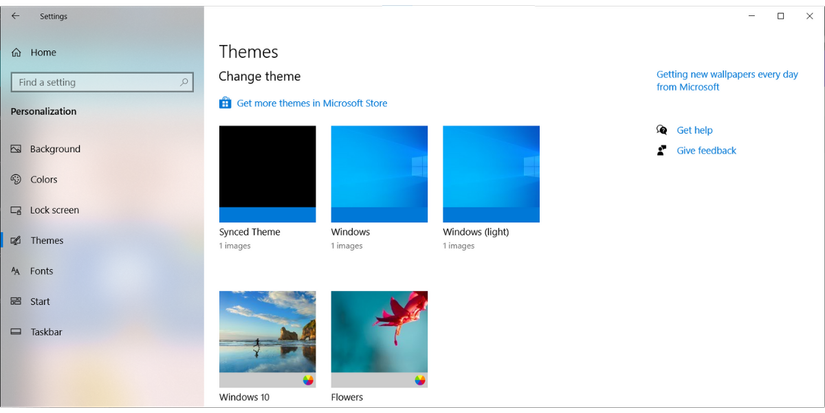
Task: Click color wheel on Flowers theme
Action: point(420,380)
